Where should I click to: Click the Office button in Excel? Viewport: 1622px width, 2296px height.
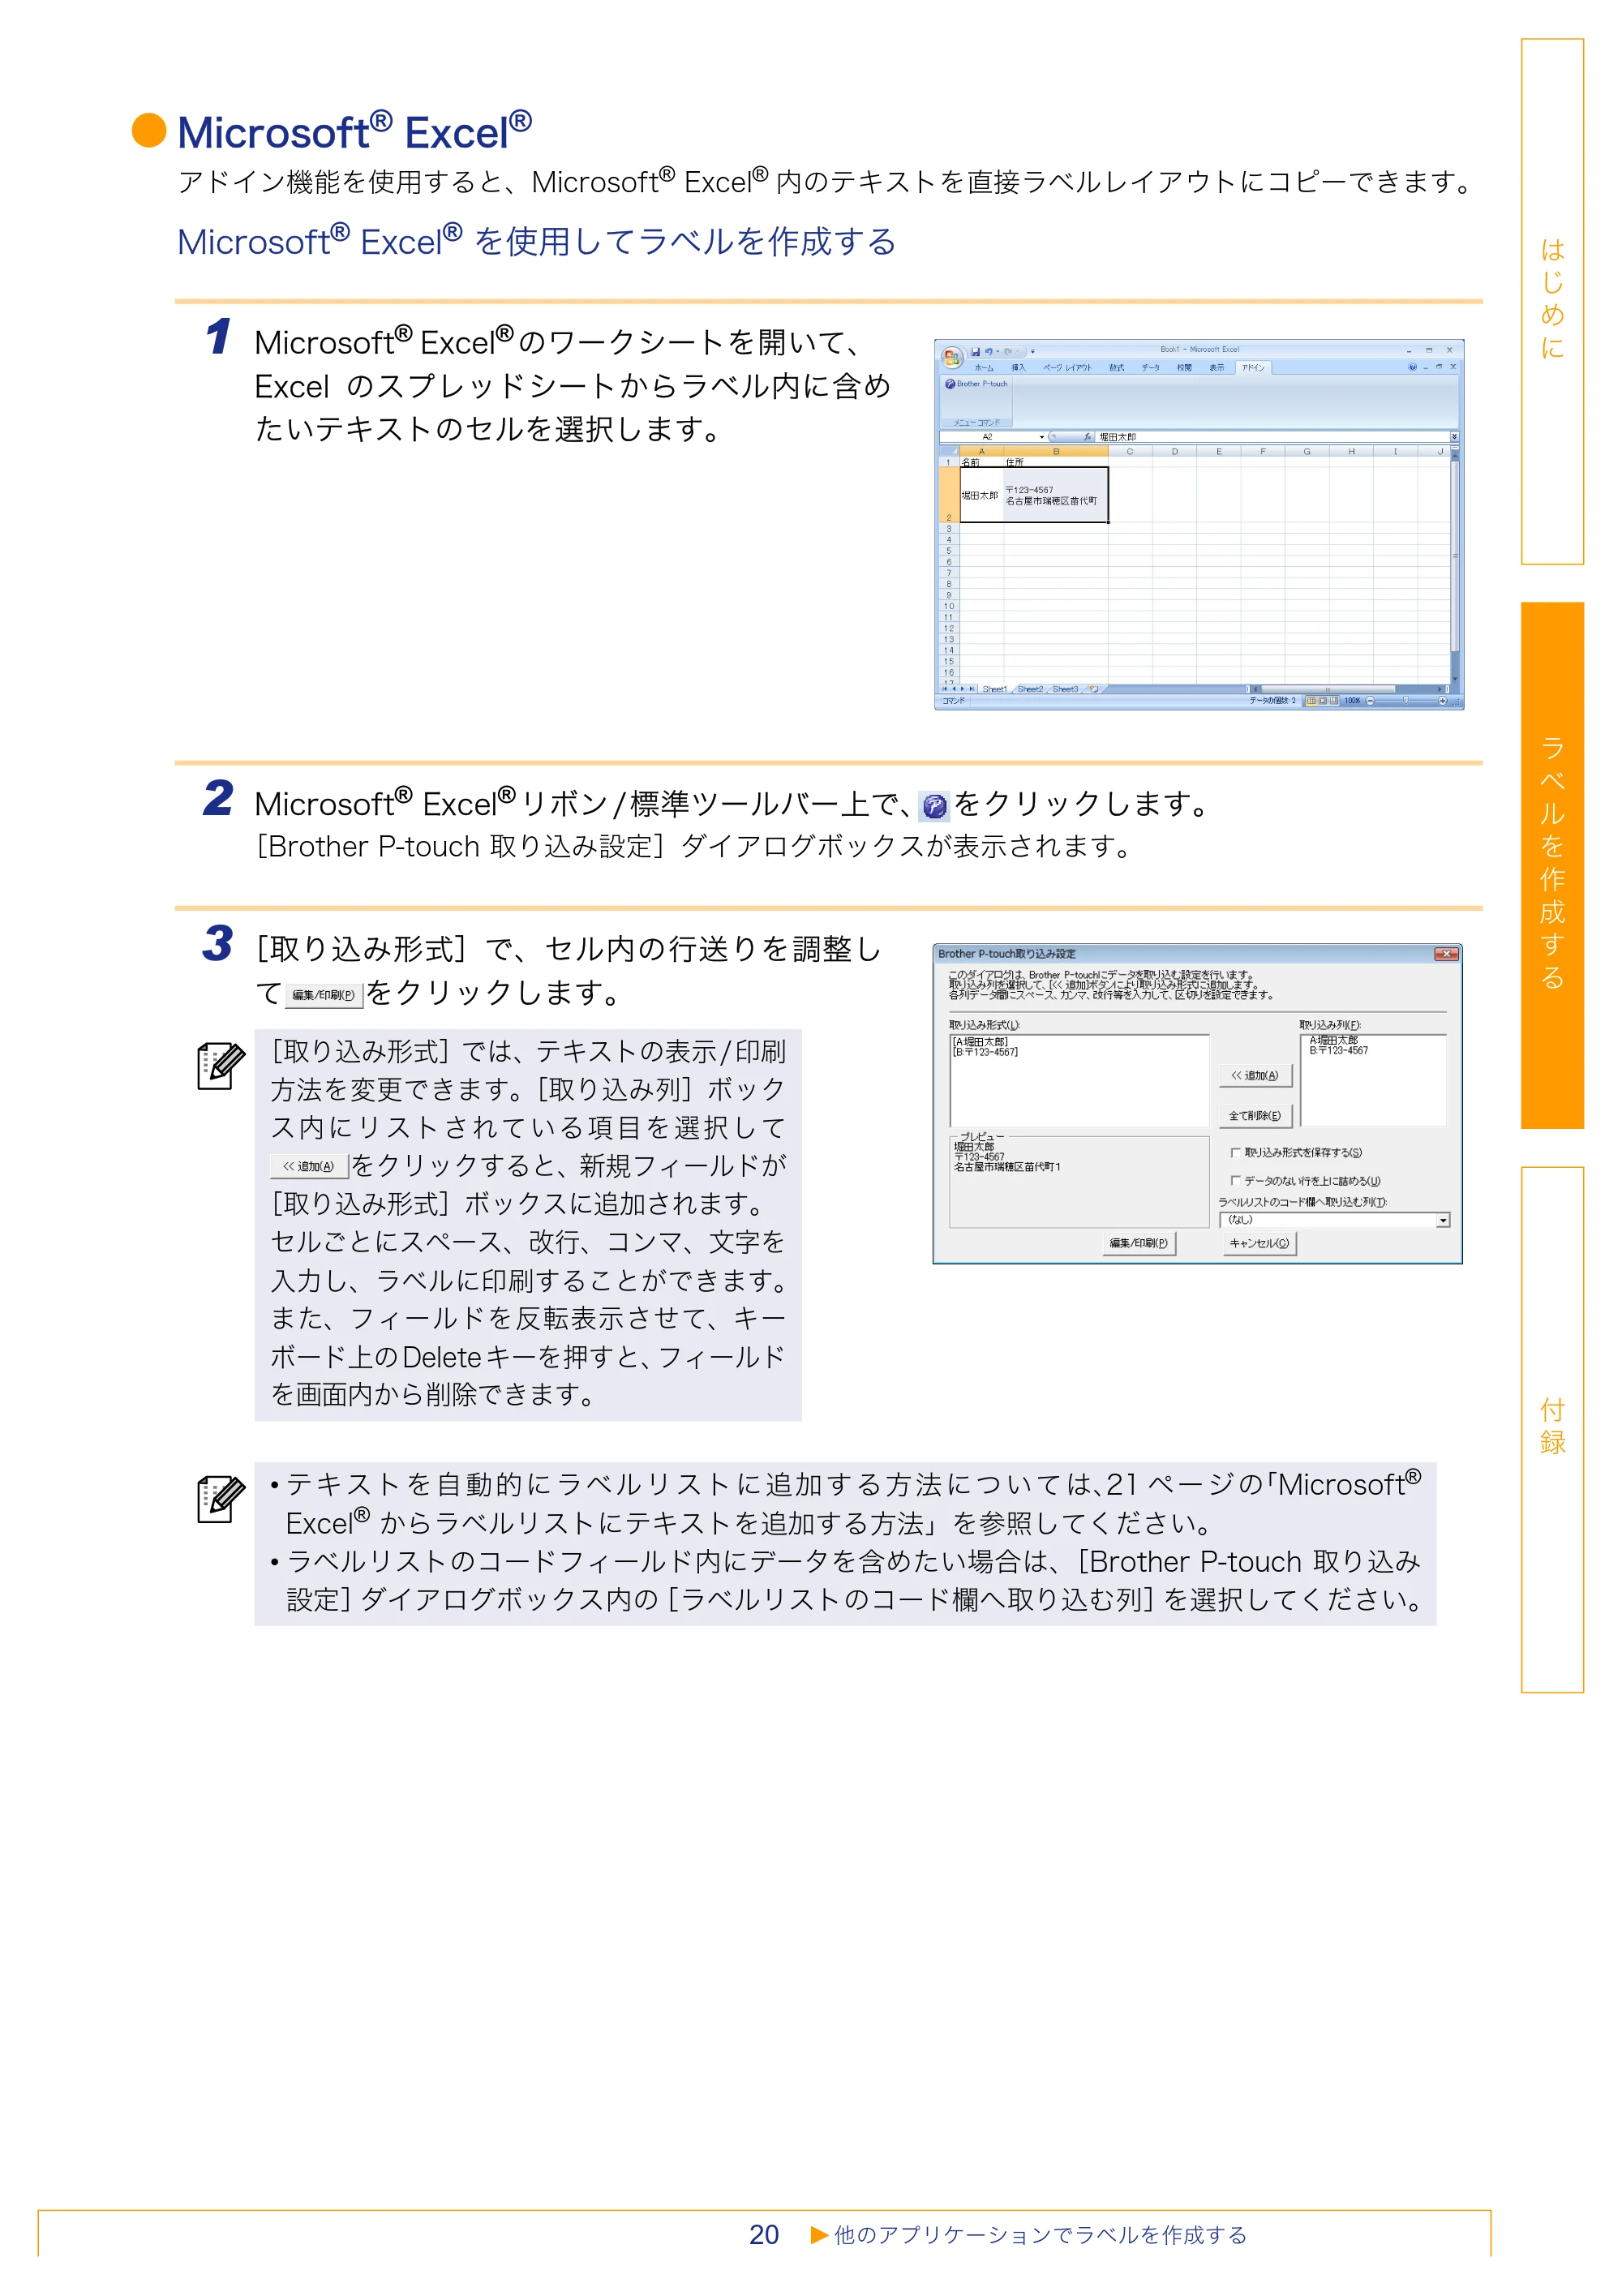(953, 358)
